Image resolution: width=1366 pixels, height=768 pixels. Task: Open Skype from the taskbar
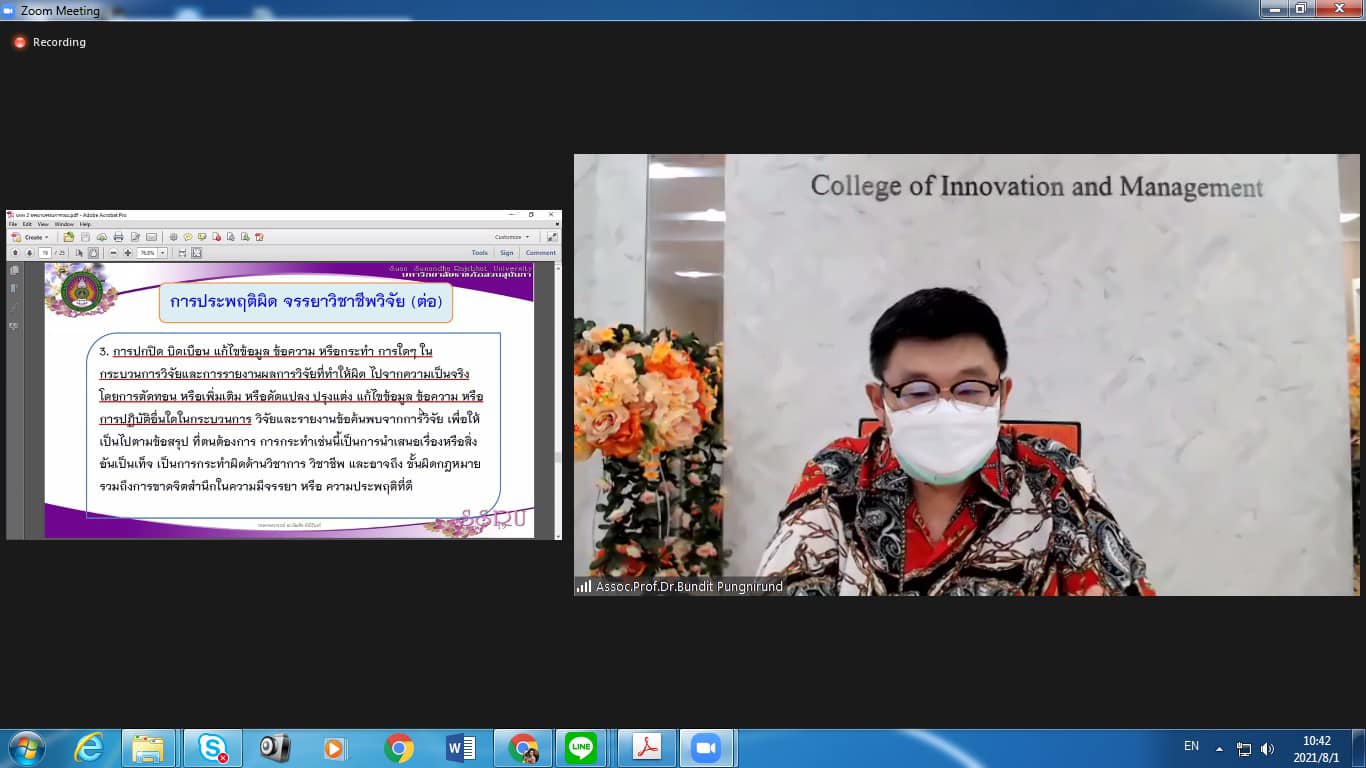(x=212, y=748)
